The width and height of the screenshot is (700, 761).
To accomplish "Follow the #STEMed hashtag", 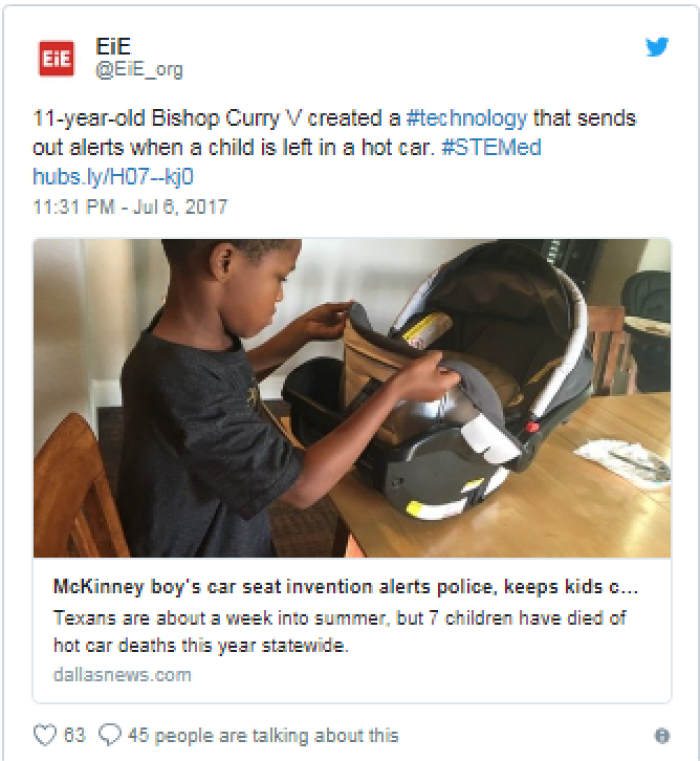I will (x=491, y=148).
